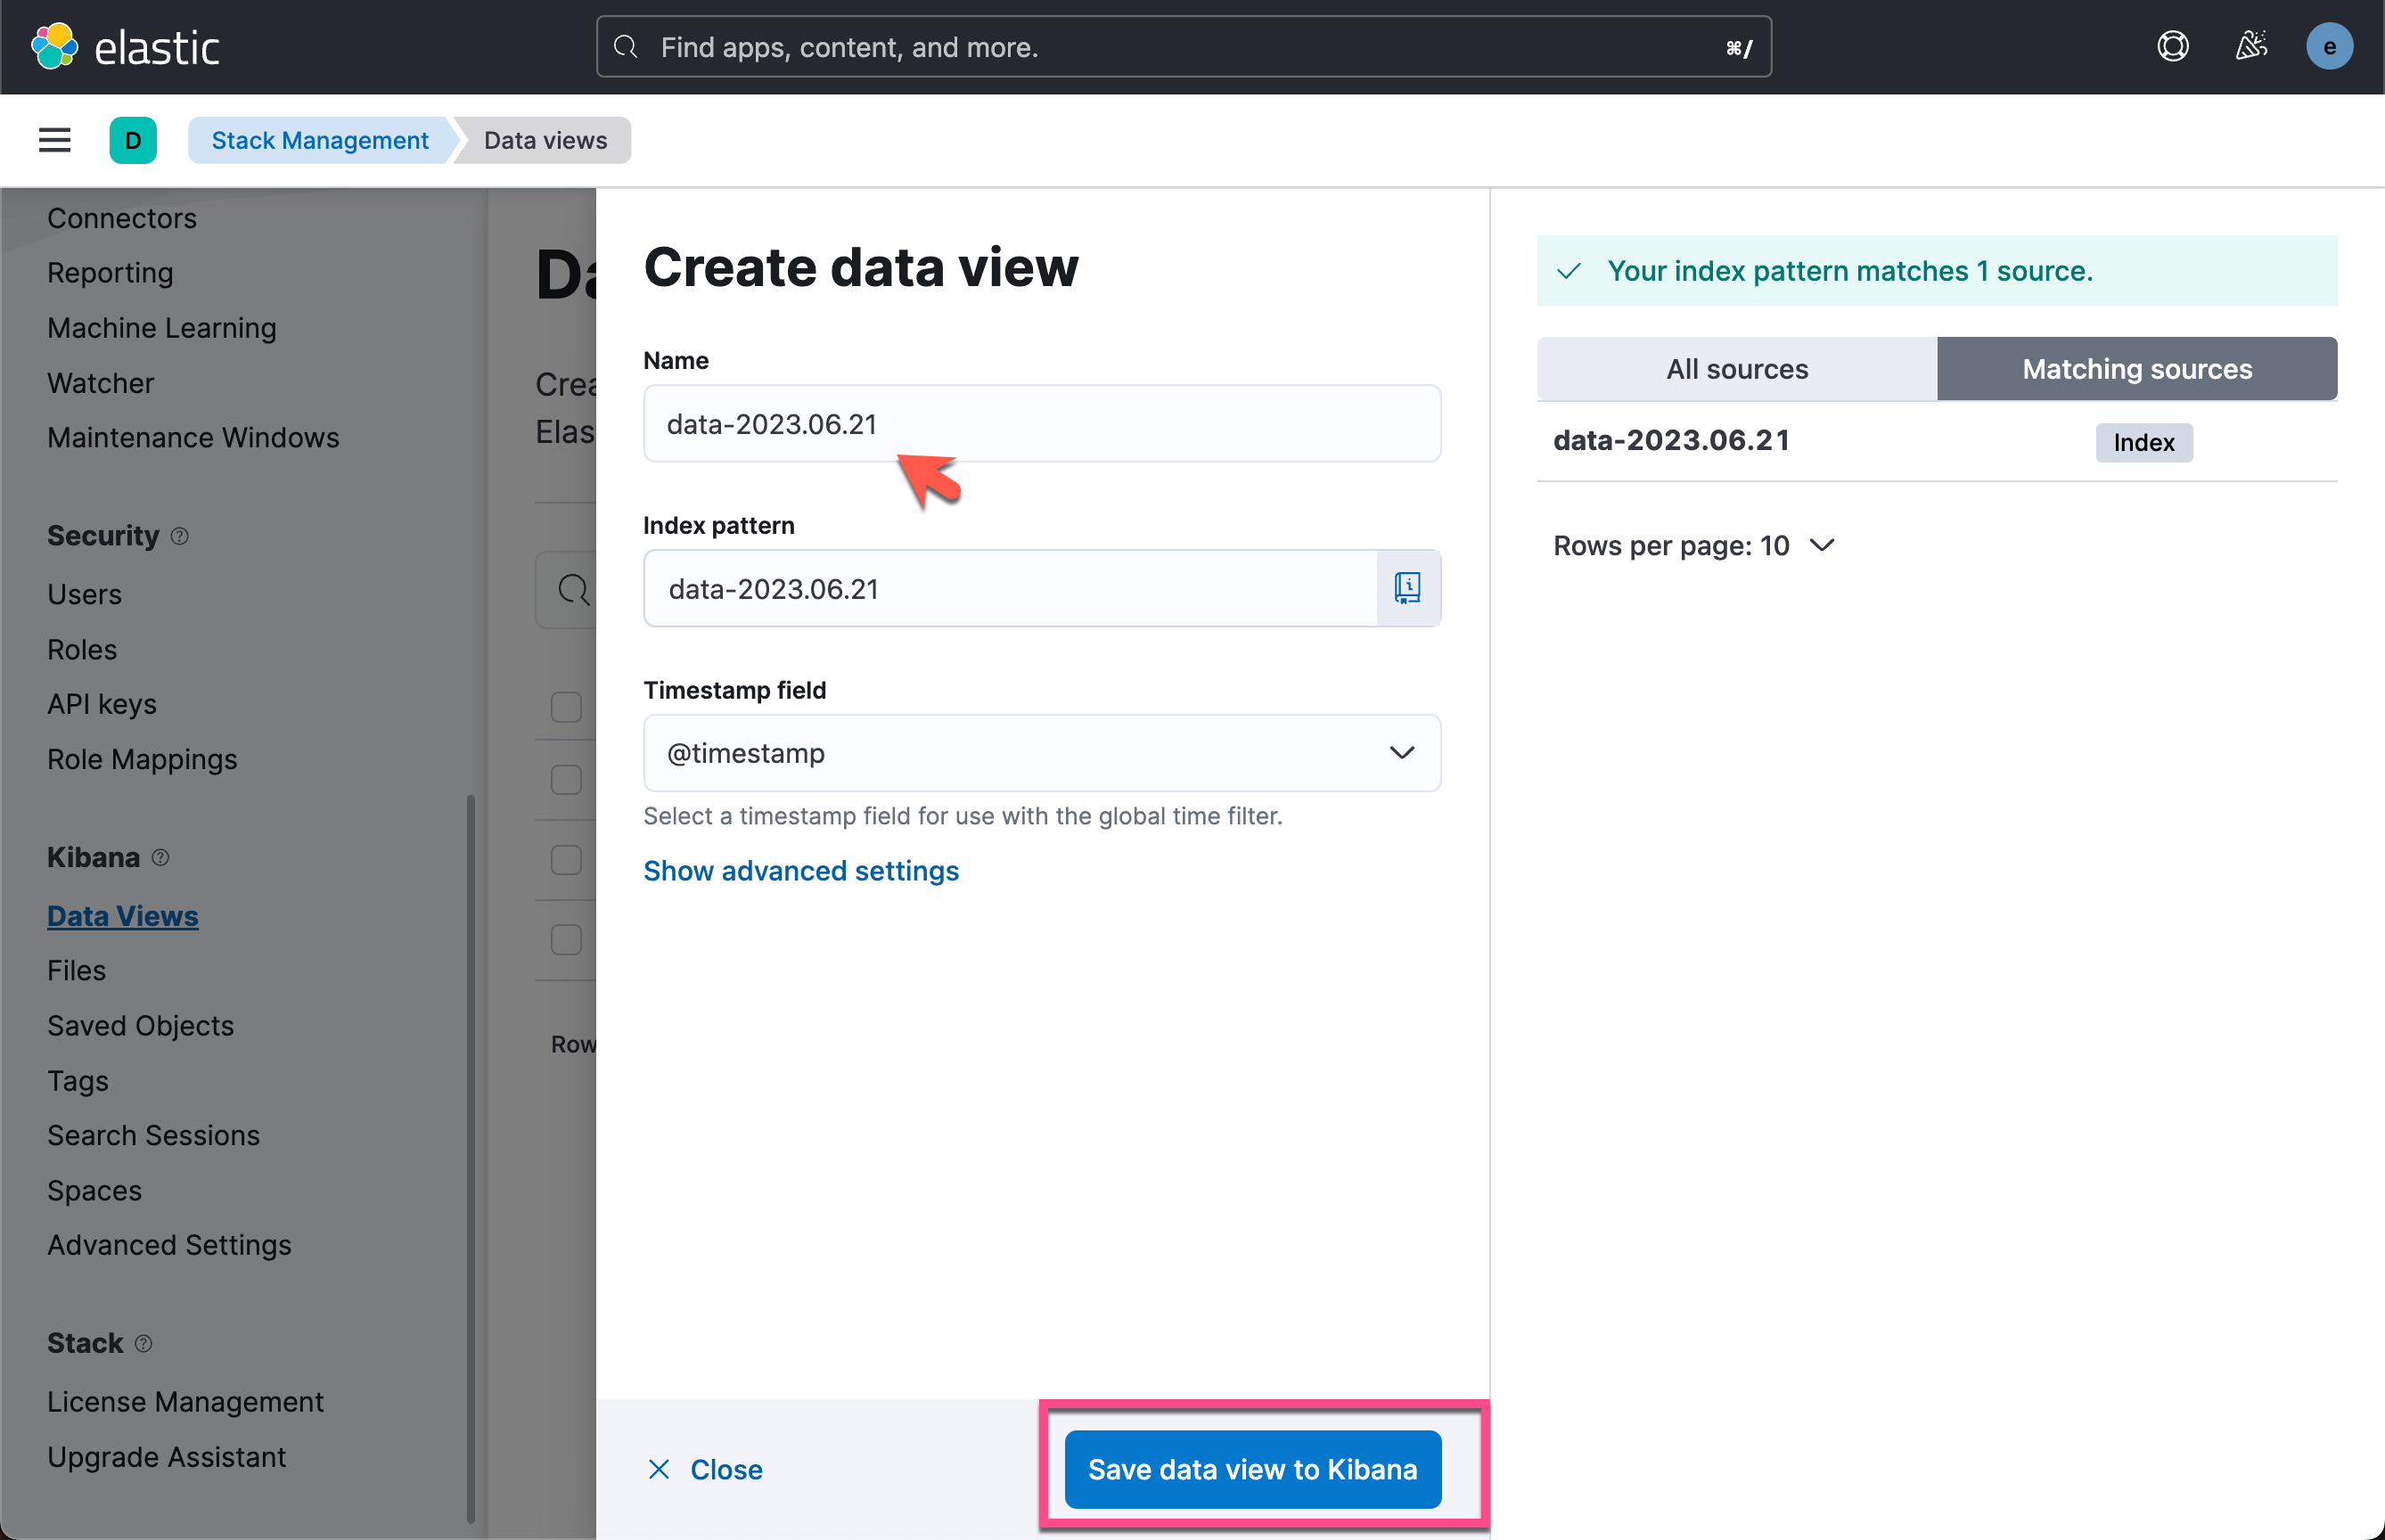Switch to All sources tab

tap(1736, 369)
